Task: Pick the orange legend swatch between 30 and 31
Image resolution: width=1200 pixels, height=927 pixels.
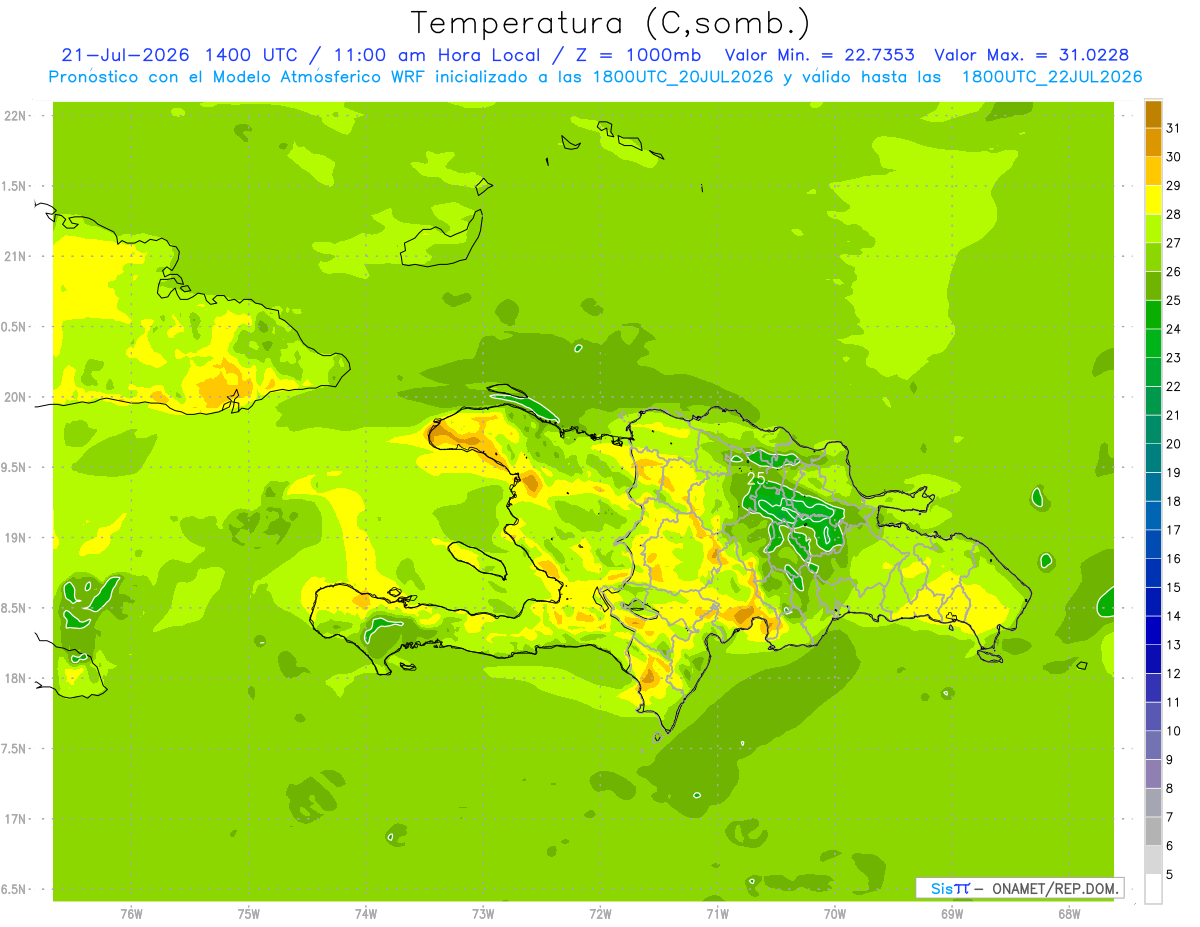Action: [1153, 143]
